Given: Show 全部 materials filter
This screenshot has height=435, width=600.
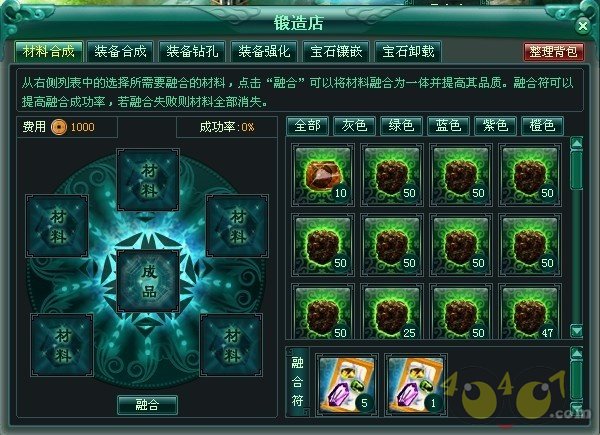Looking at the screenshot, I should pyautogui.click(x=307, y=126).
